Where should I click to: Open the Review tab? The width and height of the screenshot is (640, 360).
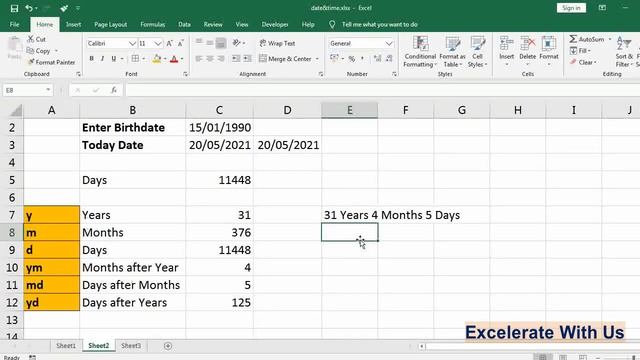213,24
